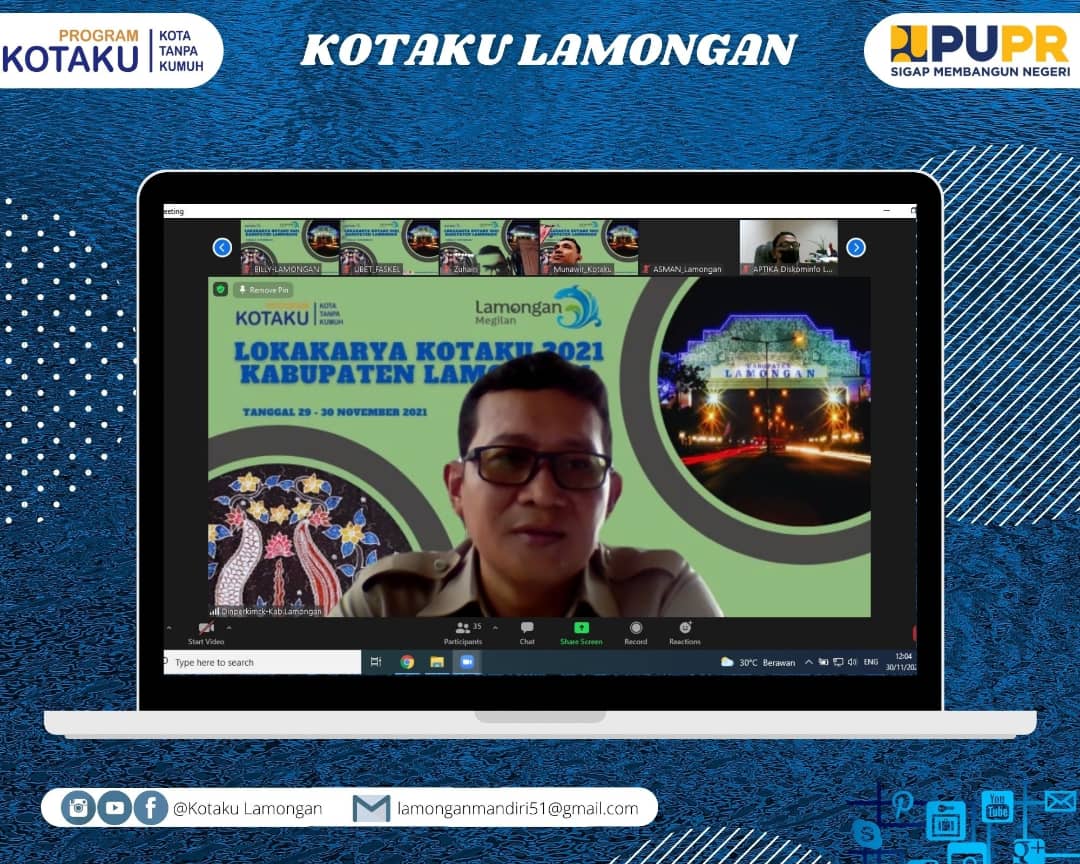Image resolution: width=1080 pixels, height=864 pixels.
Task: Click the @Kotaku Lamongan handle
Action: pyautogui.click(x=247, y=808)
